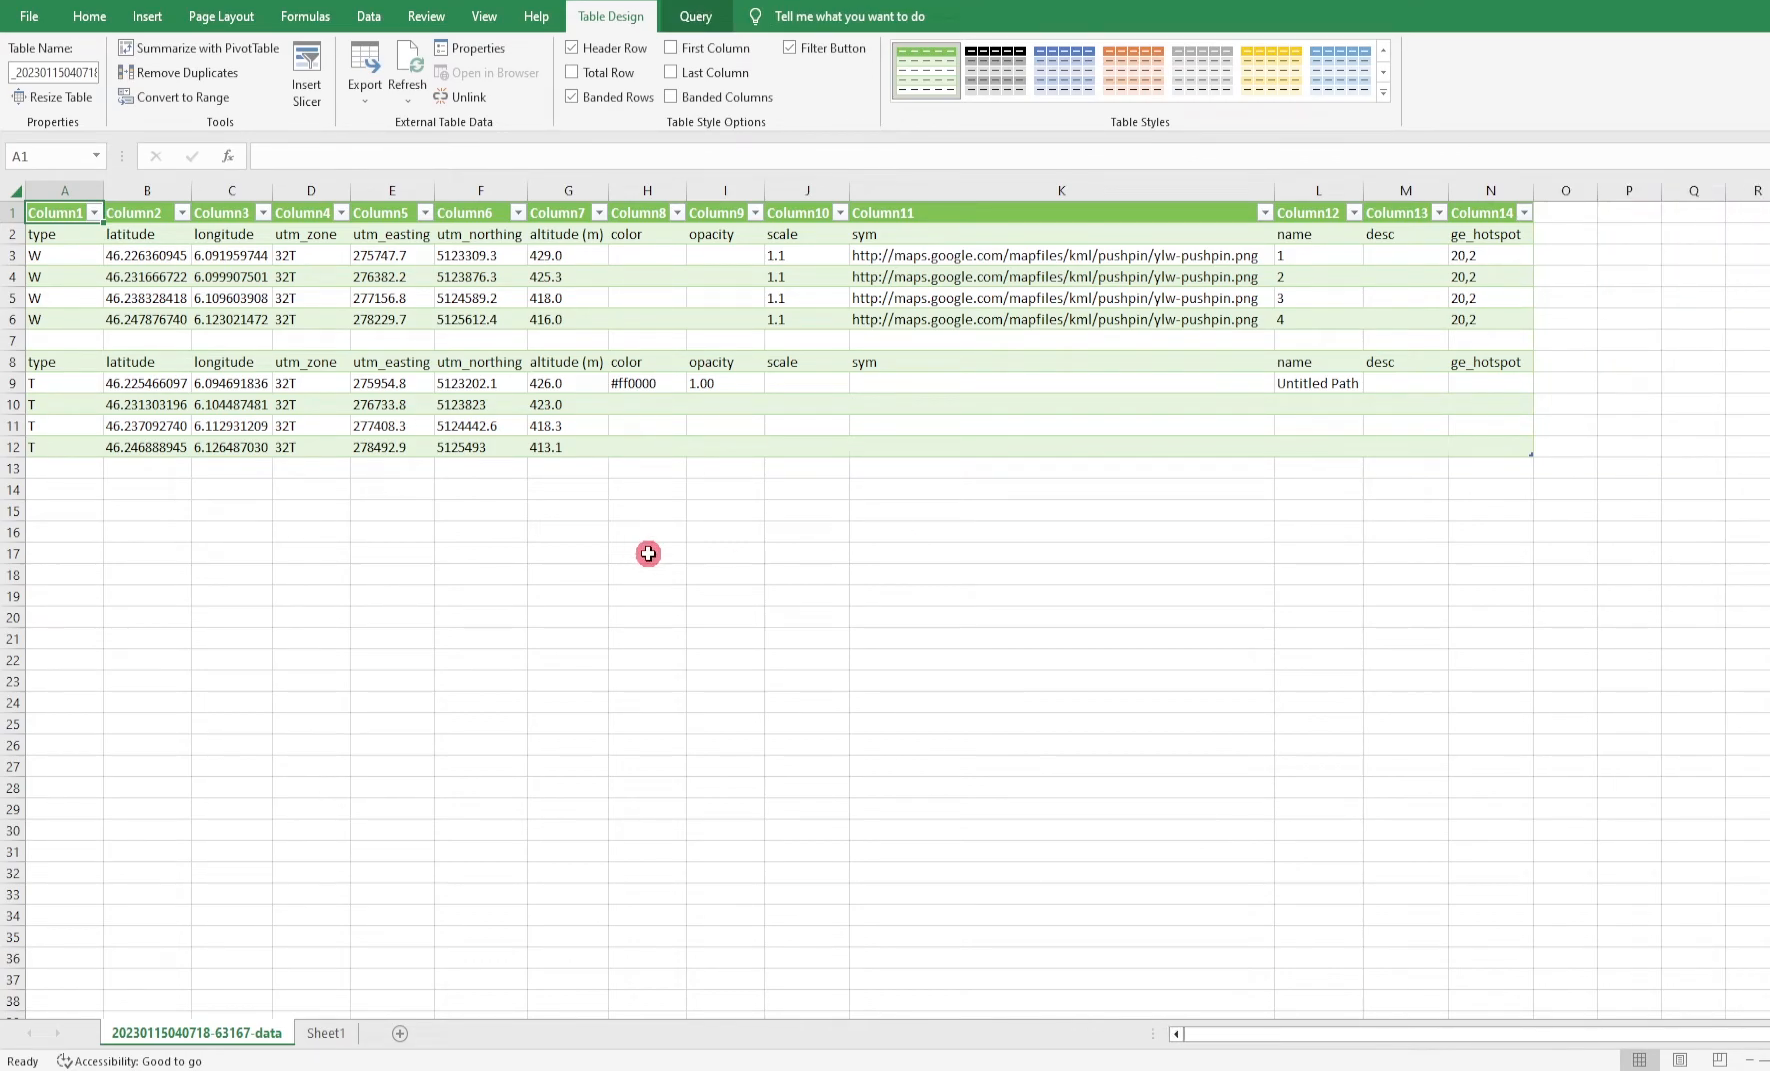The width and height of the screenshot is (1770, 1071).
Task: Open table Properties
Action: pyautogui.click(x=470, y=48)
